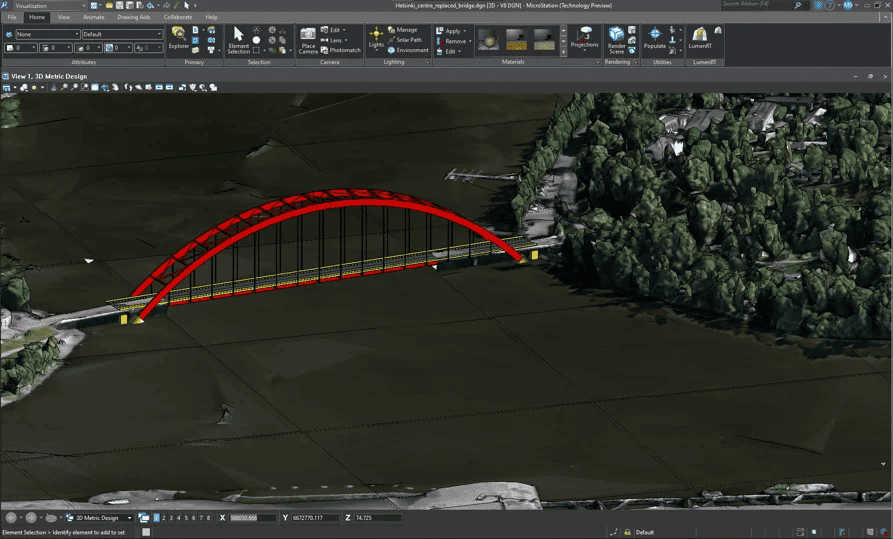Select the third material thumbnail in gallery
Image resolution: width=893 pixels, height=539 pixels.
(544, 40)
